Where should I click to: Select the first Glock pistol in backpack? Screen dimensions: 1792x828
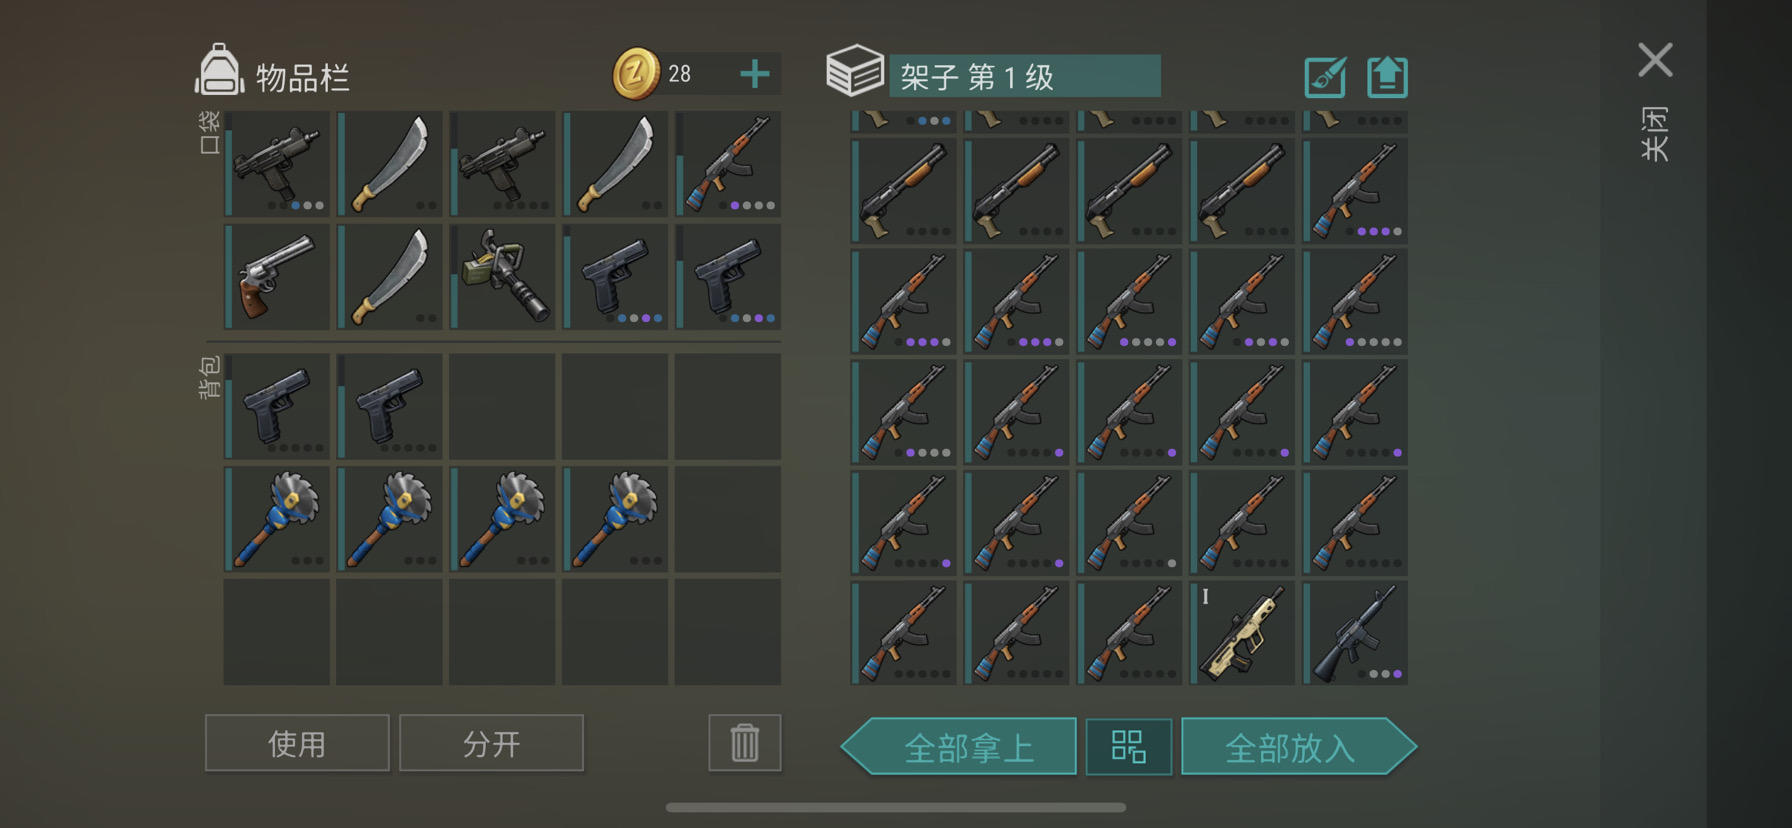coord(277,406)
